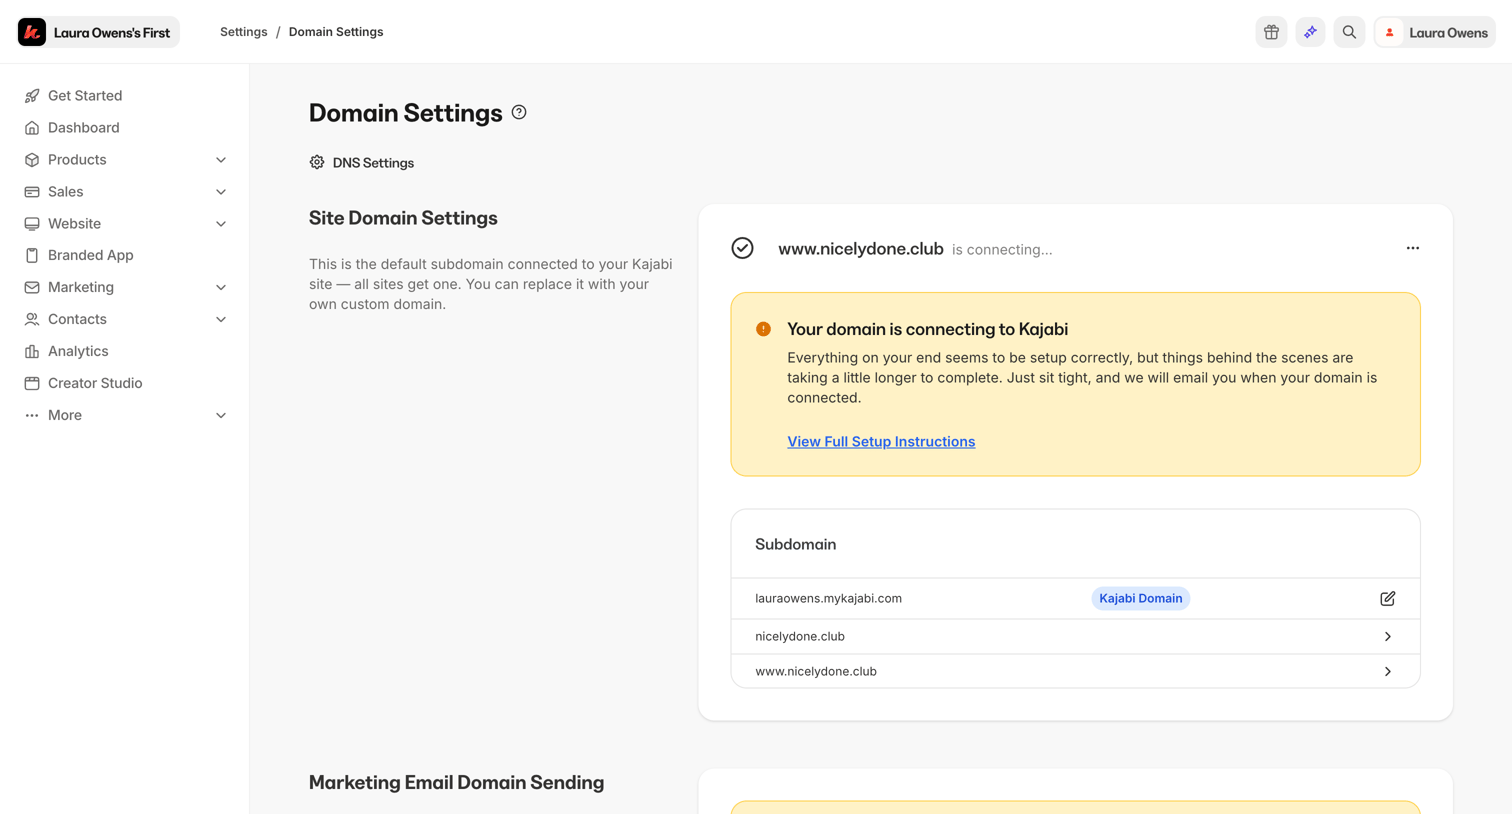Expand the More menu chevron
Image resolution: width=1512 pixels, height=814 pixels.
tap(221, 415)
